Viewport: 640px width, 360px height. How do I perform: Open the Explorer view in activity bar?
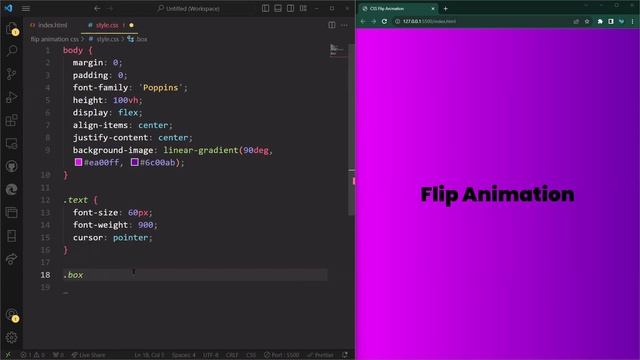pyautogui.click(x=12, y=29)
